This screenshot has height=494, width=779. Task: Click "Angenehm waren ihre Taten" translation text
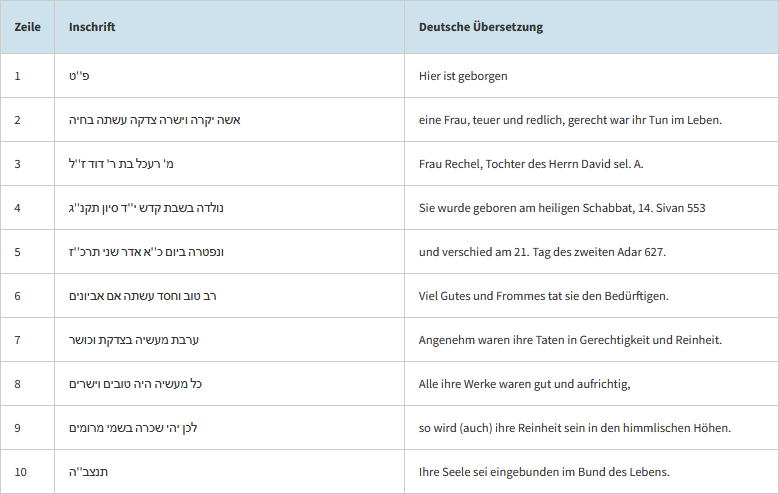coord(570,340)
